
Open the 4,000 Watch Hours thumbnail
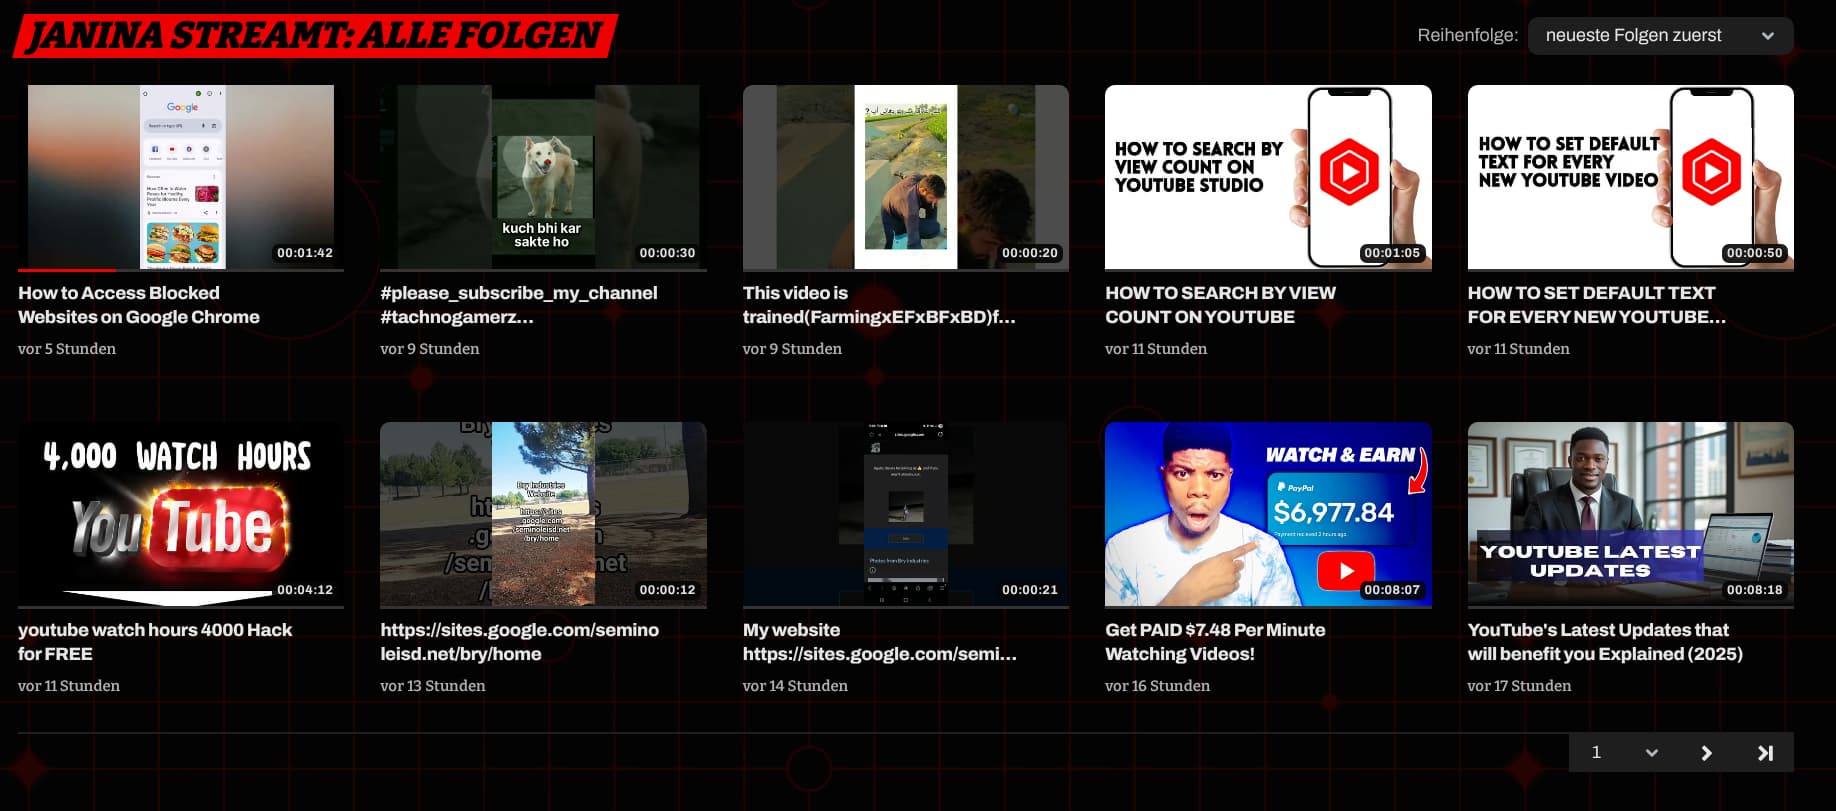point(181,514)
